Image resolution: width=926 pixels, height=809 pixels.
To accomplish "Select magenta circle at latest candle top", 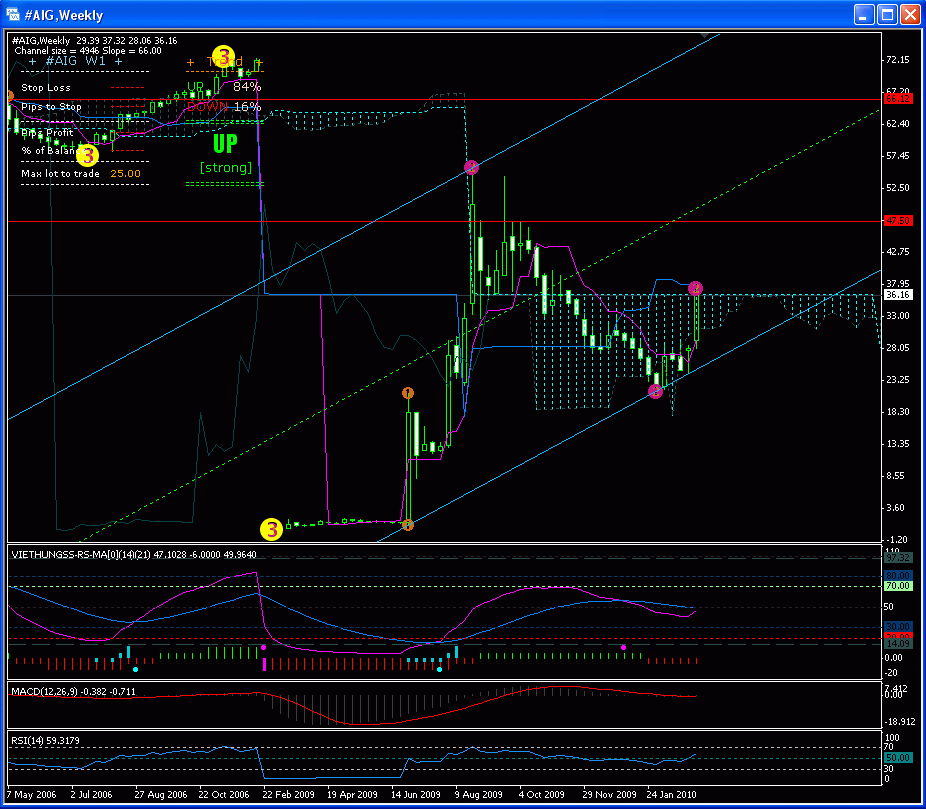I will (696, 288).
